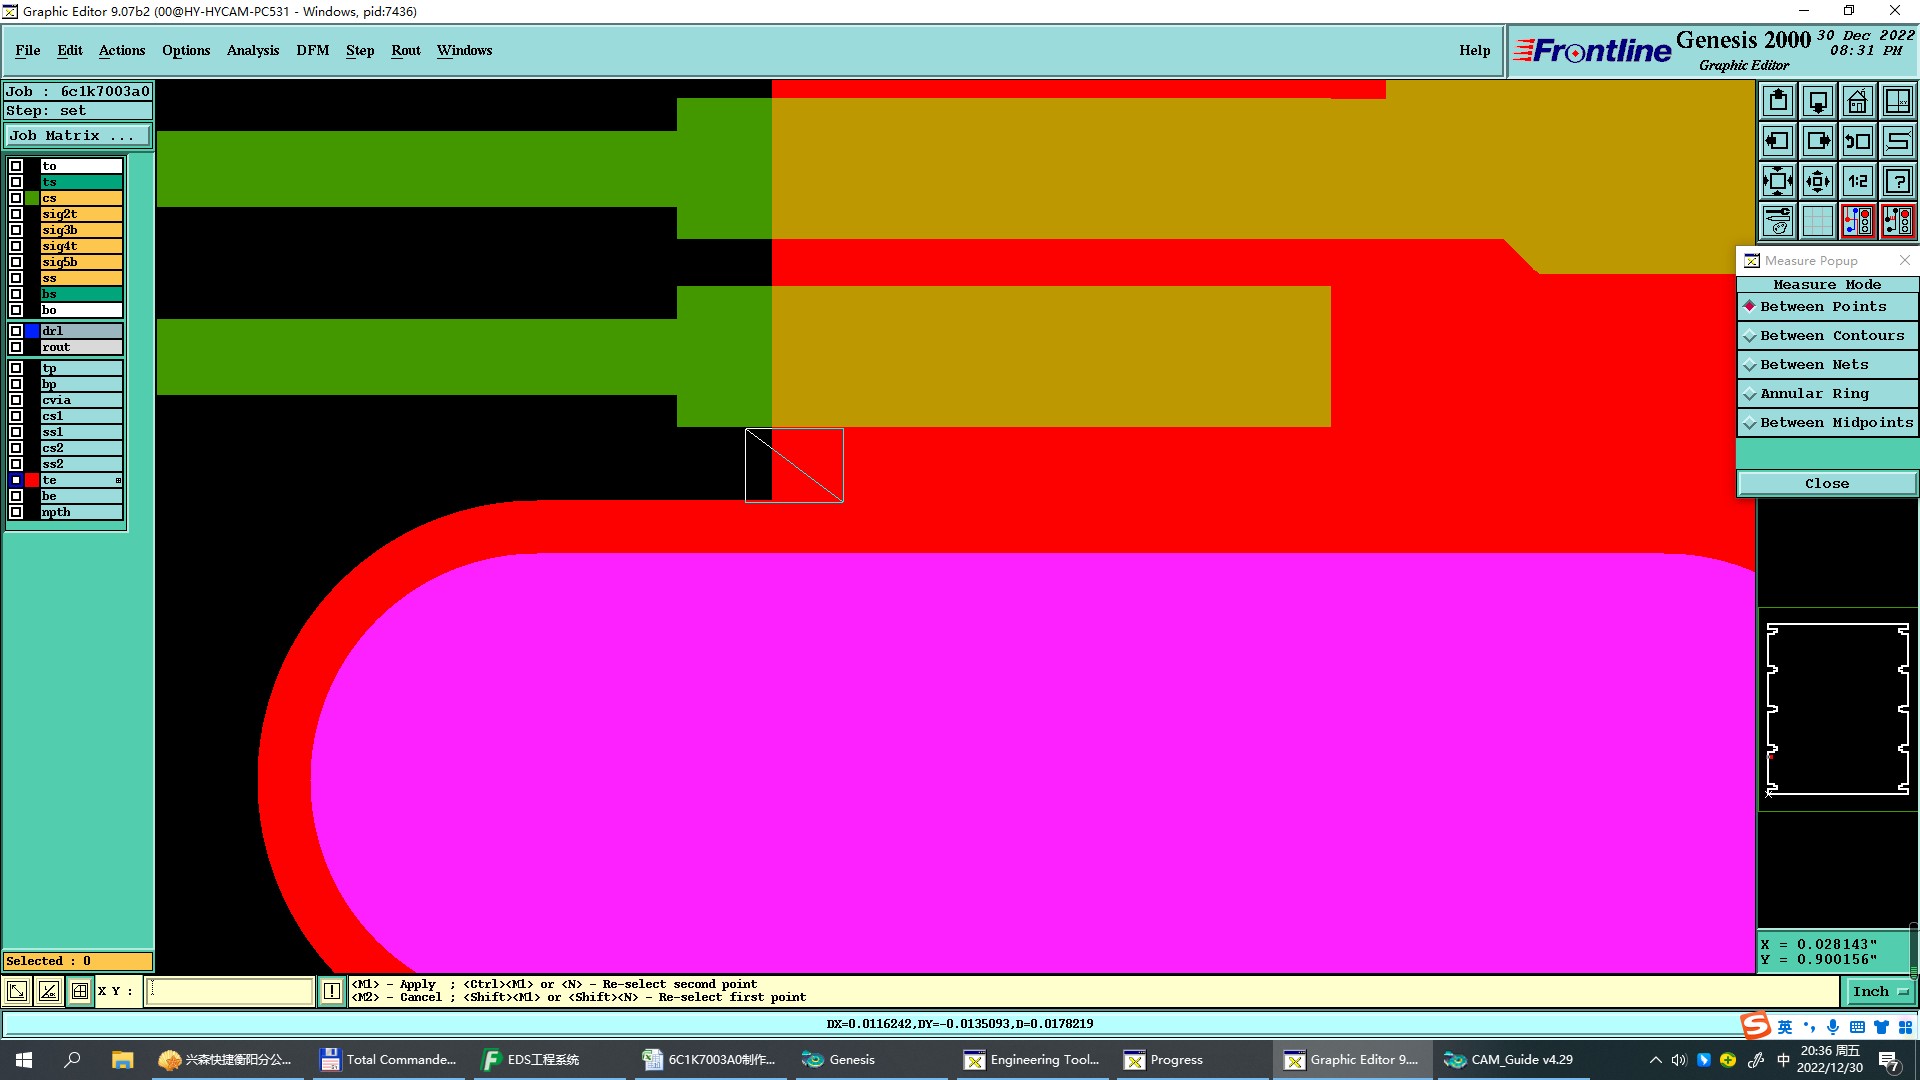Open the Job Matrix selector

78,136
